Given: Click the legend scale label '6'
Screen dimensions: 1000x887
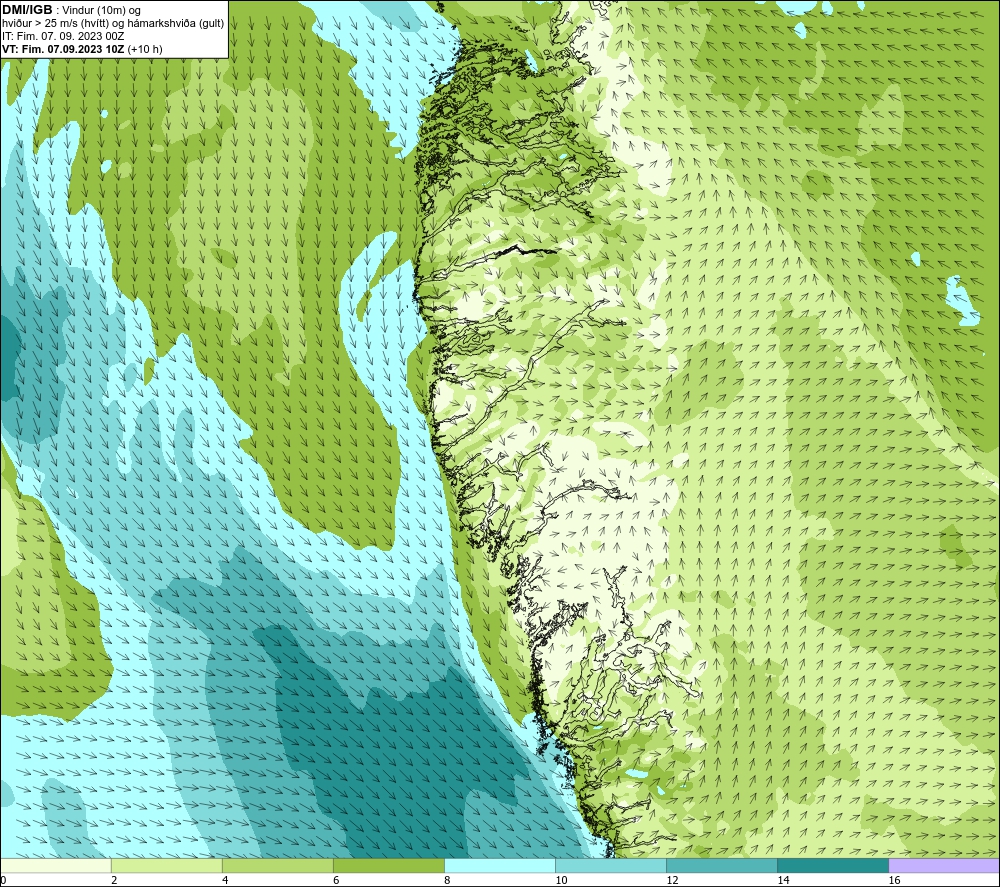Looking at the screenshot, I should click(x=336, y=880).
